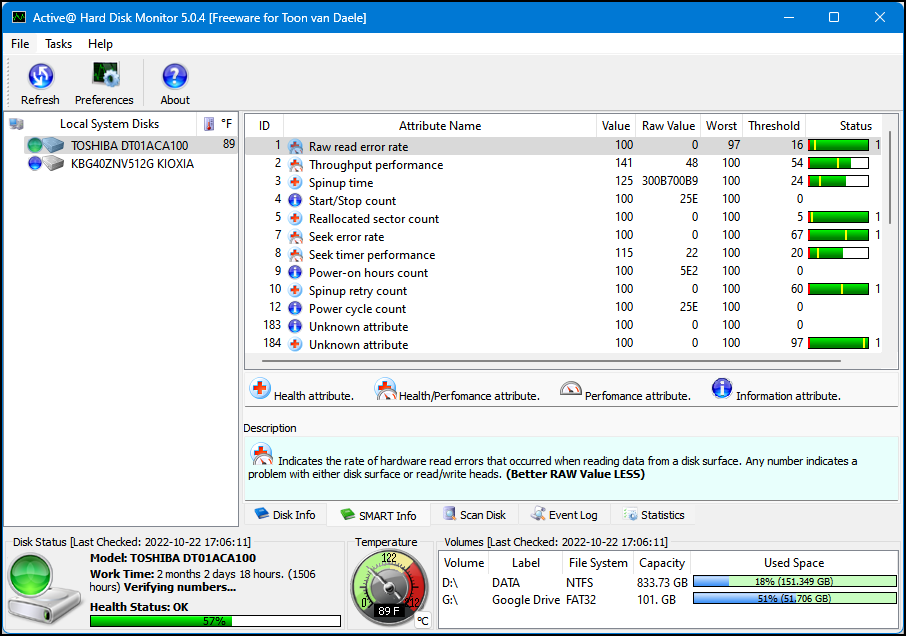Click the Reallocated sector count icon
This screenshot has width=906, height=636.
pyautogui.click(x=295, y=218)
